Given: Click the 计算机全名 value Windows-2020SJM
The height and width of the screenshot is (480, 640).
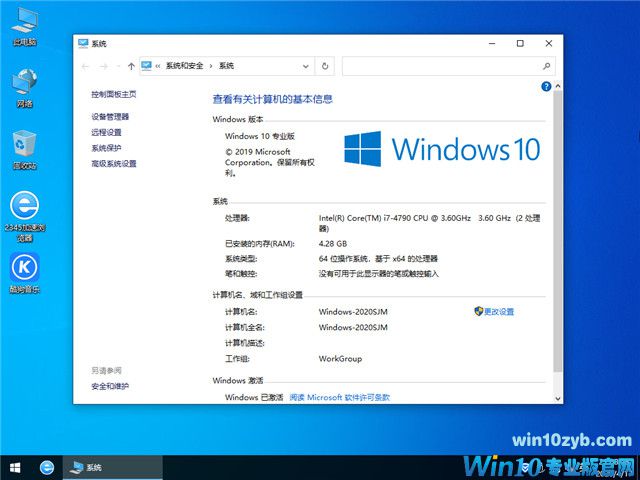Looking at the screenshot, I should click(353, 327).
